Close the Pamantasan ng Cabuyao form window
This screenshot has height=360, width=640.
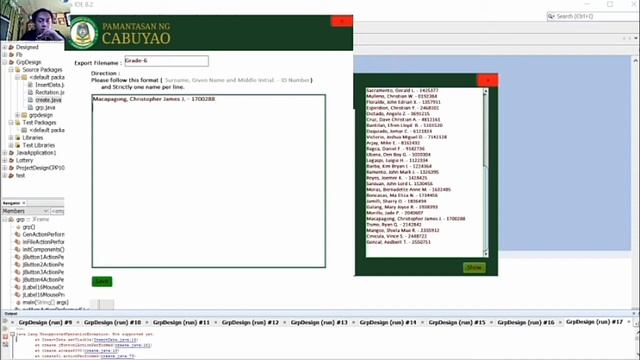point(342,21)
